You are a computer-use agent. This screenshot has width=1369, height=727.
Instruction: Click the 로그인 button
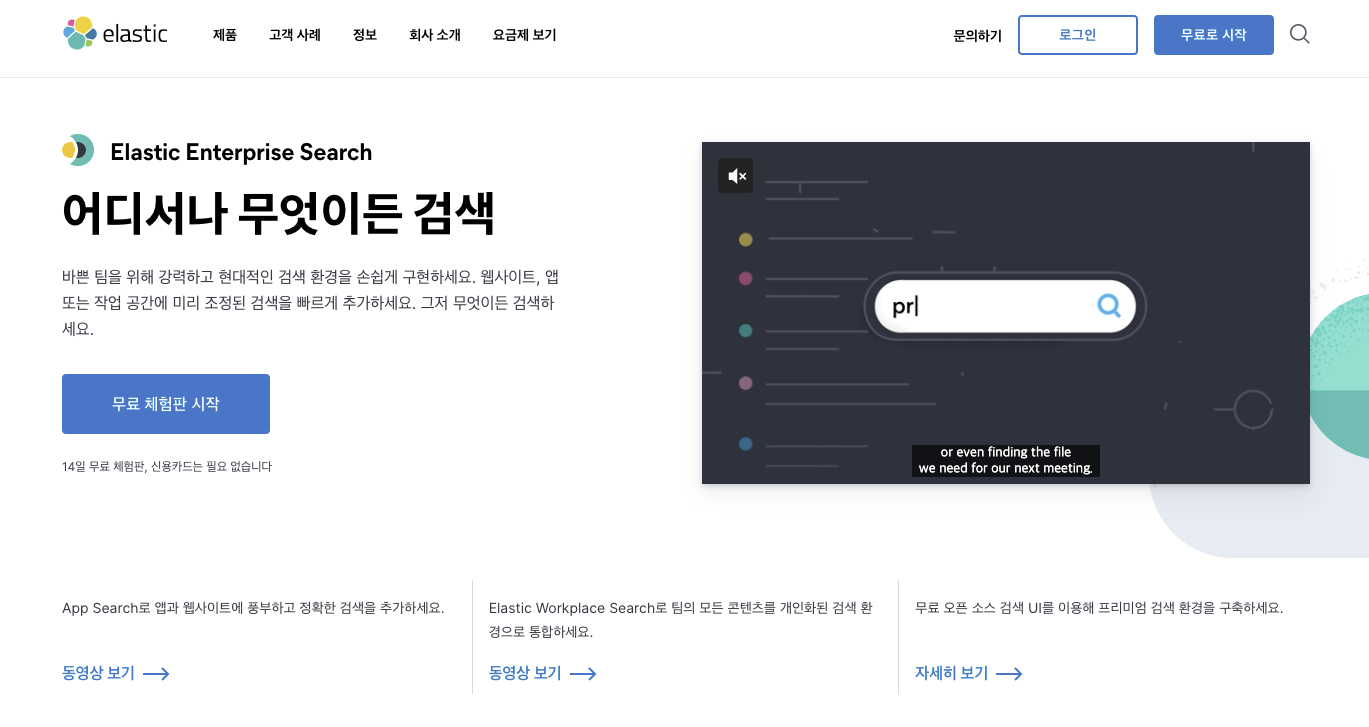1078,35
